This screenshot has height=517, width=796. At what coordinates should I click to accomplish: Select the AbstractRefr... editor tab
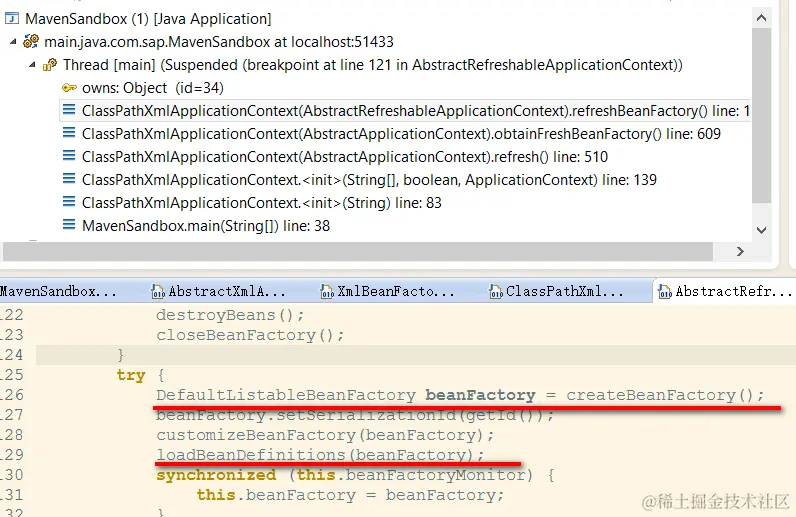726,292
